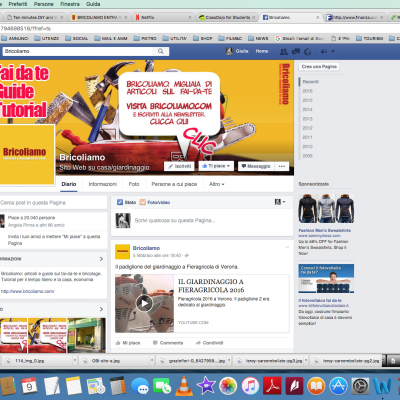Click the user avatar in the post composer
The width and height of the screenshot is (400, 400).
point(123,220)
